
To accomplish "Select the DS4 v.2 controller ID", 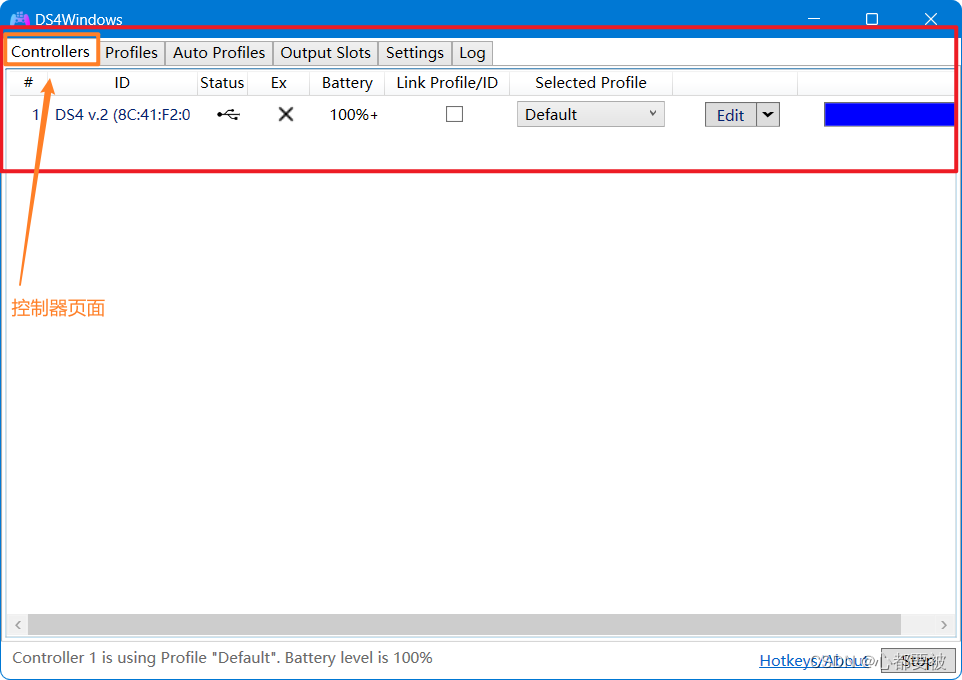I will pos(123,114).
